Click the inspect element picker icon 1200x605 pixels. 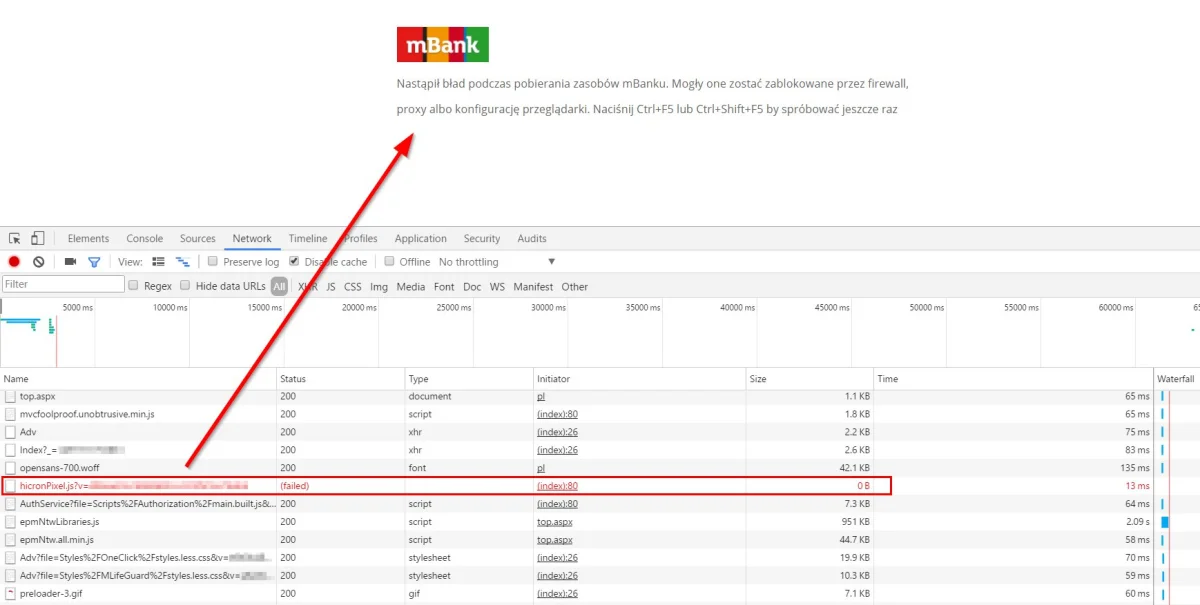tap(15, 239)
